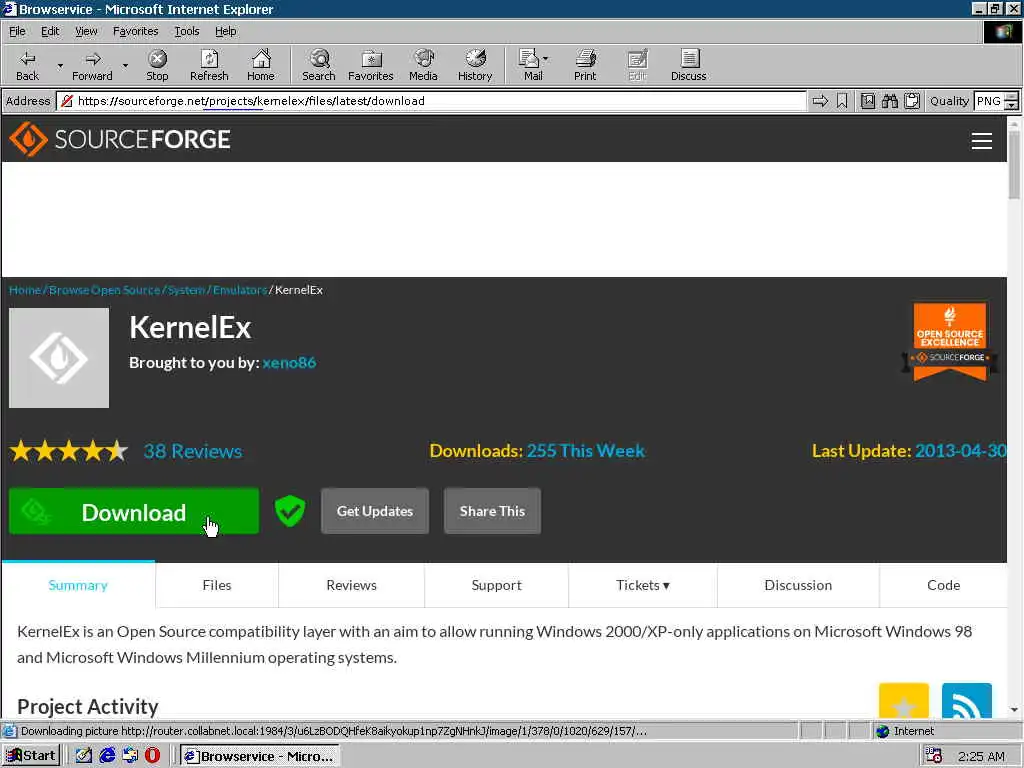The height and width of the screenshot is (768, 1024).
Task: Click the clipboard paste icon
Action: (x=912, y=101)
